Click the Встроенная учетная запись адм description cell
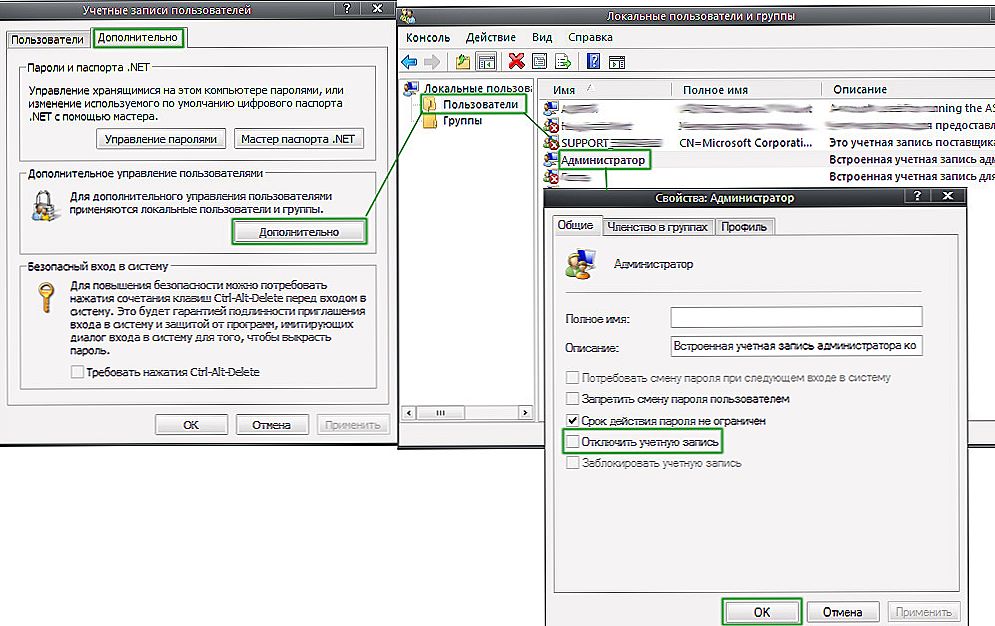This screenshot has width=995, height=626. (x=911, y=160)
